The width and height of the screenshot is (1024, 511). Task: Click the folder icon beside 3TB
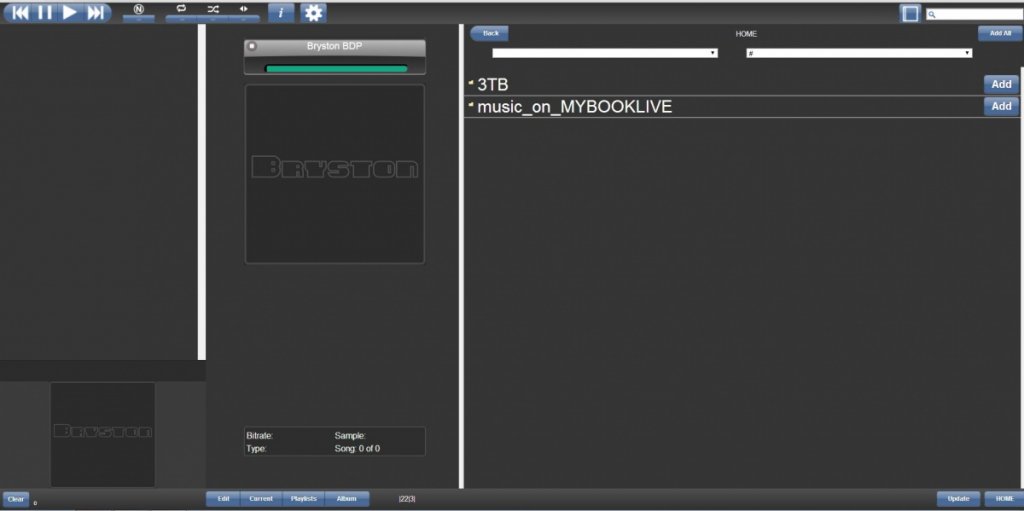click(471, 82)
